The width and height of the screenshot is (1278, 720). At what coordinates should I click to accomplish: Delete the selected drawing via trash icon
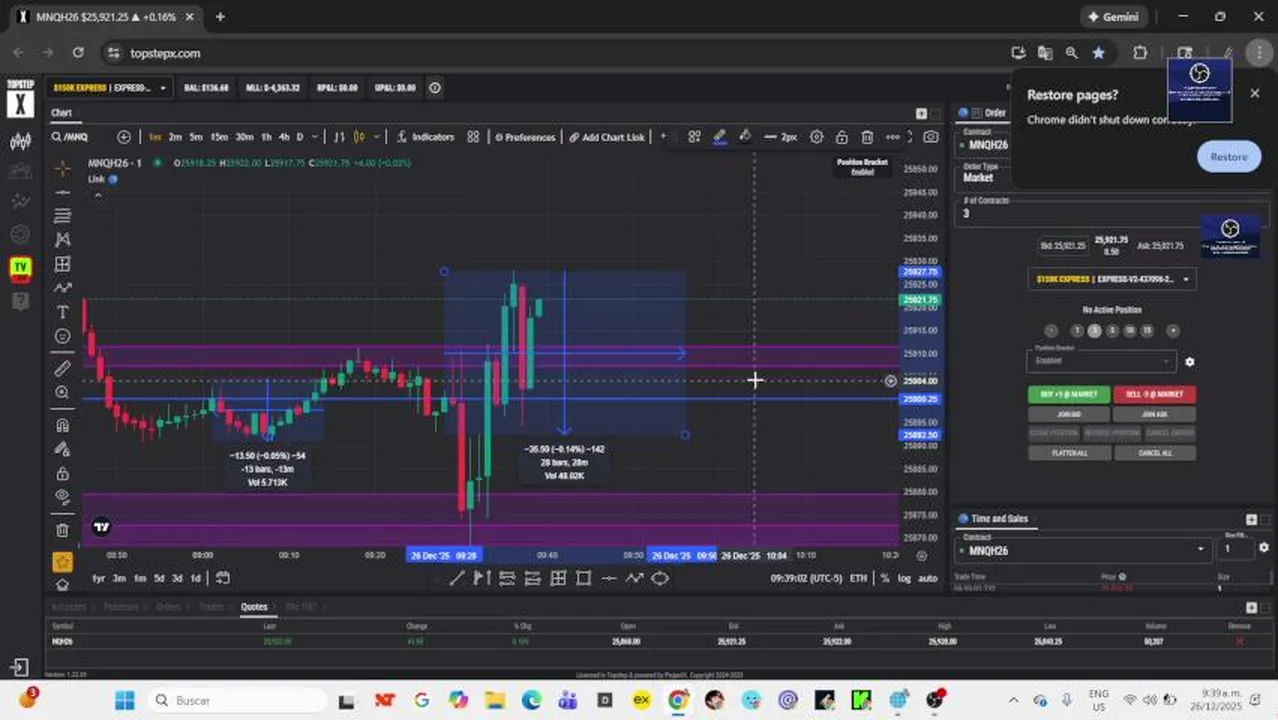coord(867,137)
